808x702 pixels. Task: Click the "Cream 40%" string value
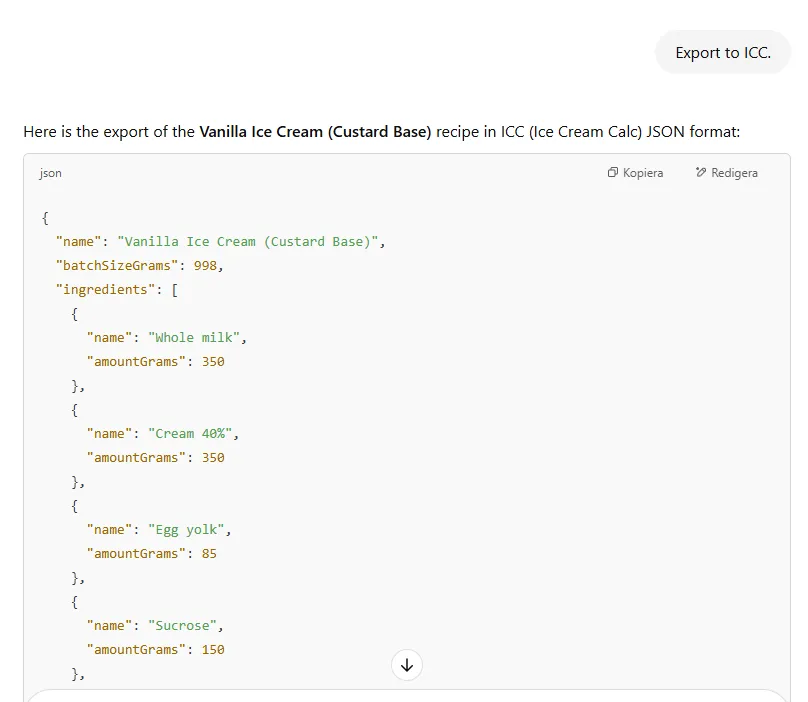click(x=190, y=433)
